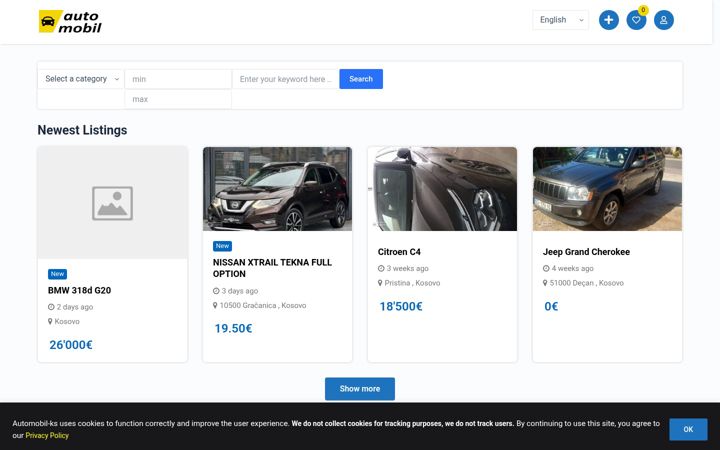Click the 26'000€ price
This screenshot has height=450, width=720.
tap(71, 345)
